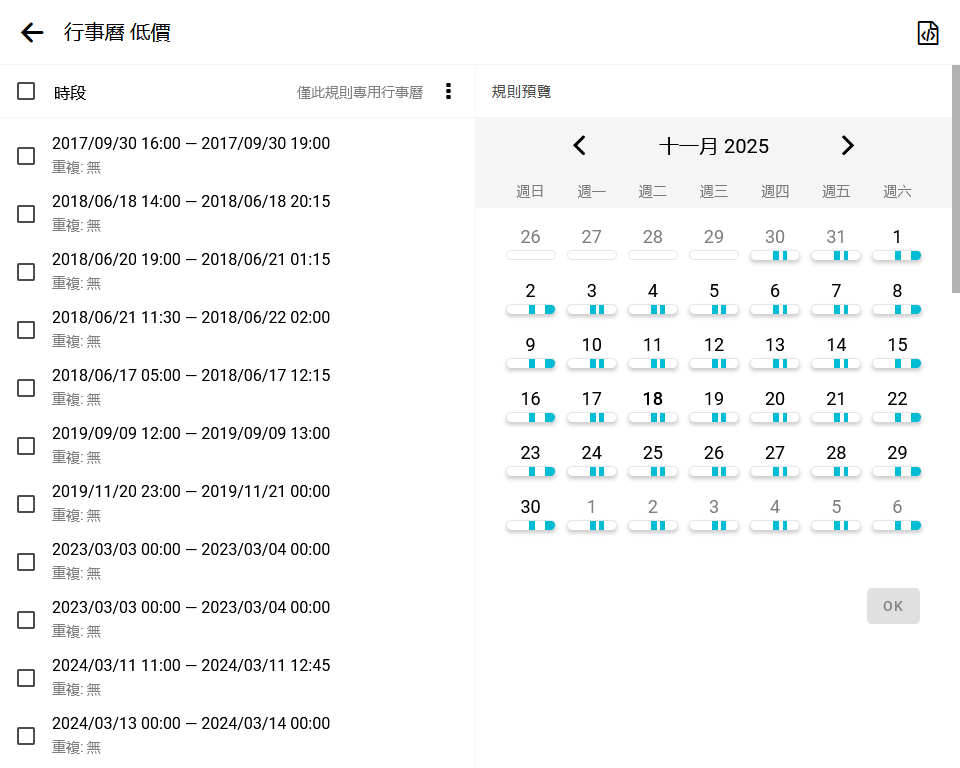Click the timeline bar under November 15
Viewport: 960px width, 768px height.
click(x=897, y=363)
